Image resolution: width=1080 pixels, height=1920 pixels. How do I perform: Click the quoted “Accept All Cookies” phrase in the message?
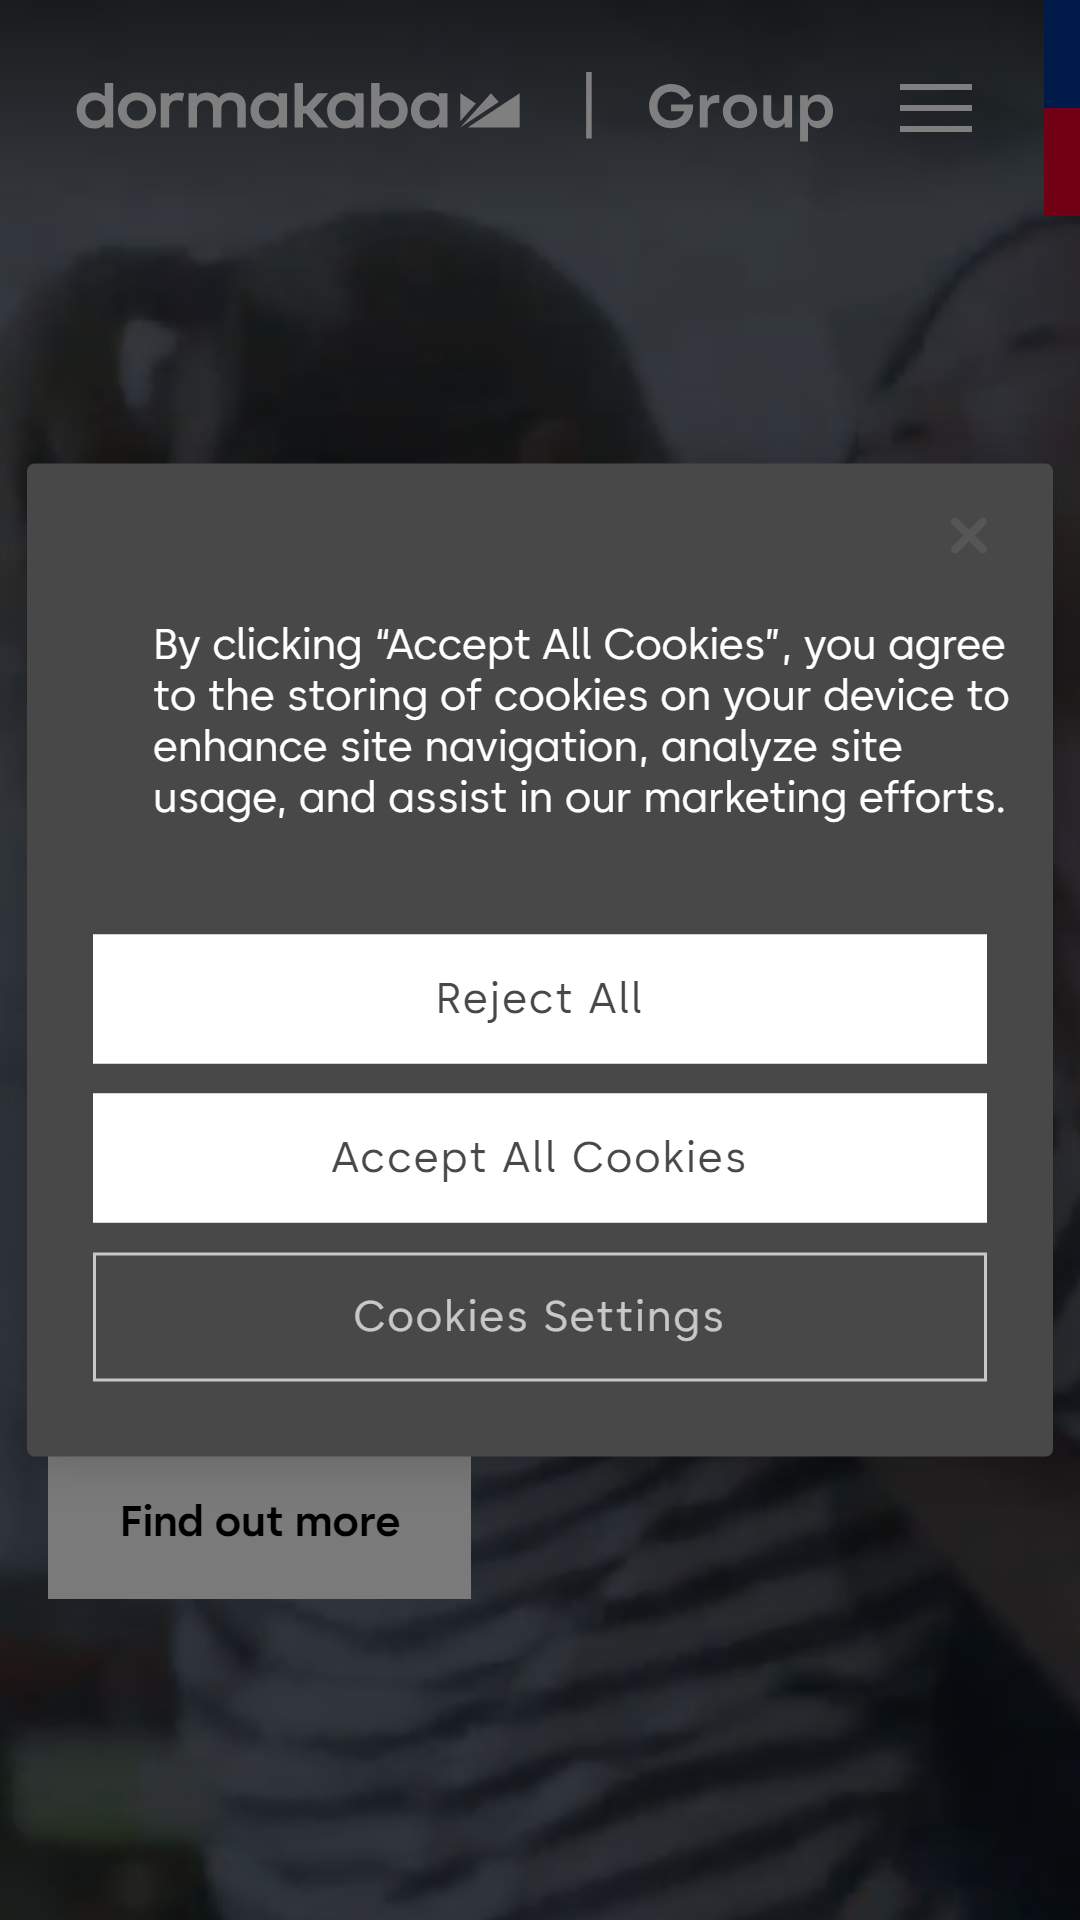click(x=578, y=645)
